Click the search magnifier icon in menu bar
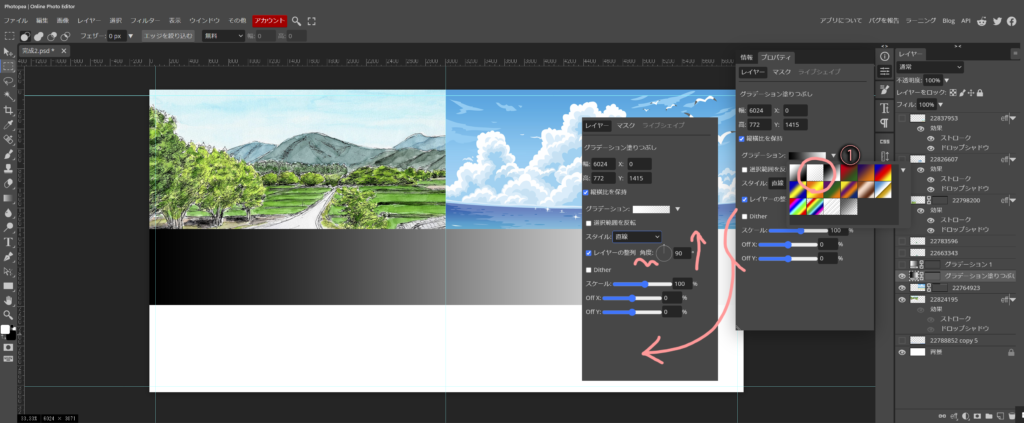Image resolution: width=1024 pixels, height=423 pixels. click(297, 20)
